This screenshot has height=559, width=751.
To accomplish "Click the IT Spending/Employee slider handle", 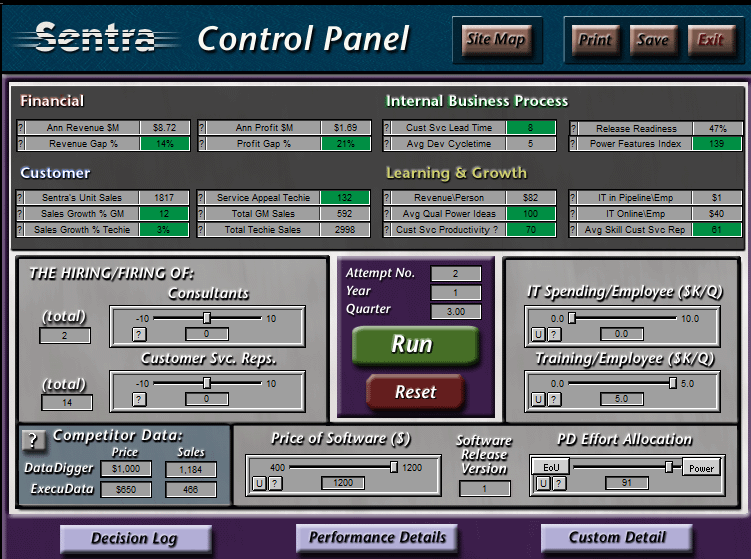I will tap(572, 318).
